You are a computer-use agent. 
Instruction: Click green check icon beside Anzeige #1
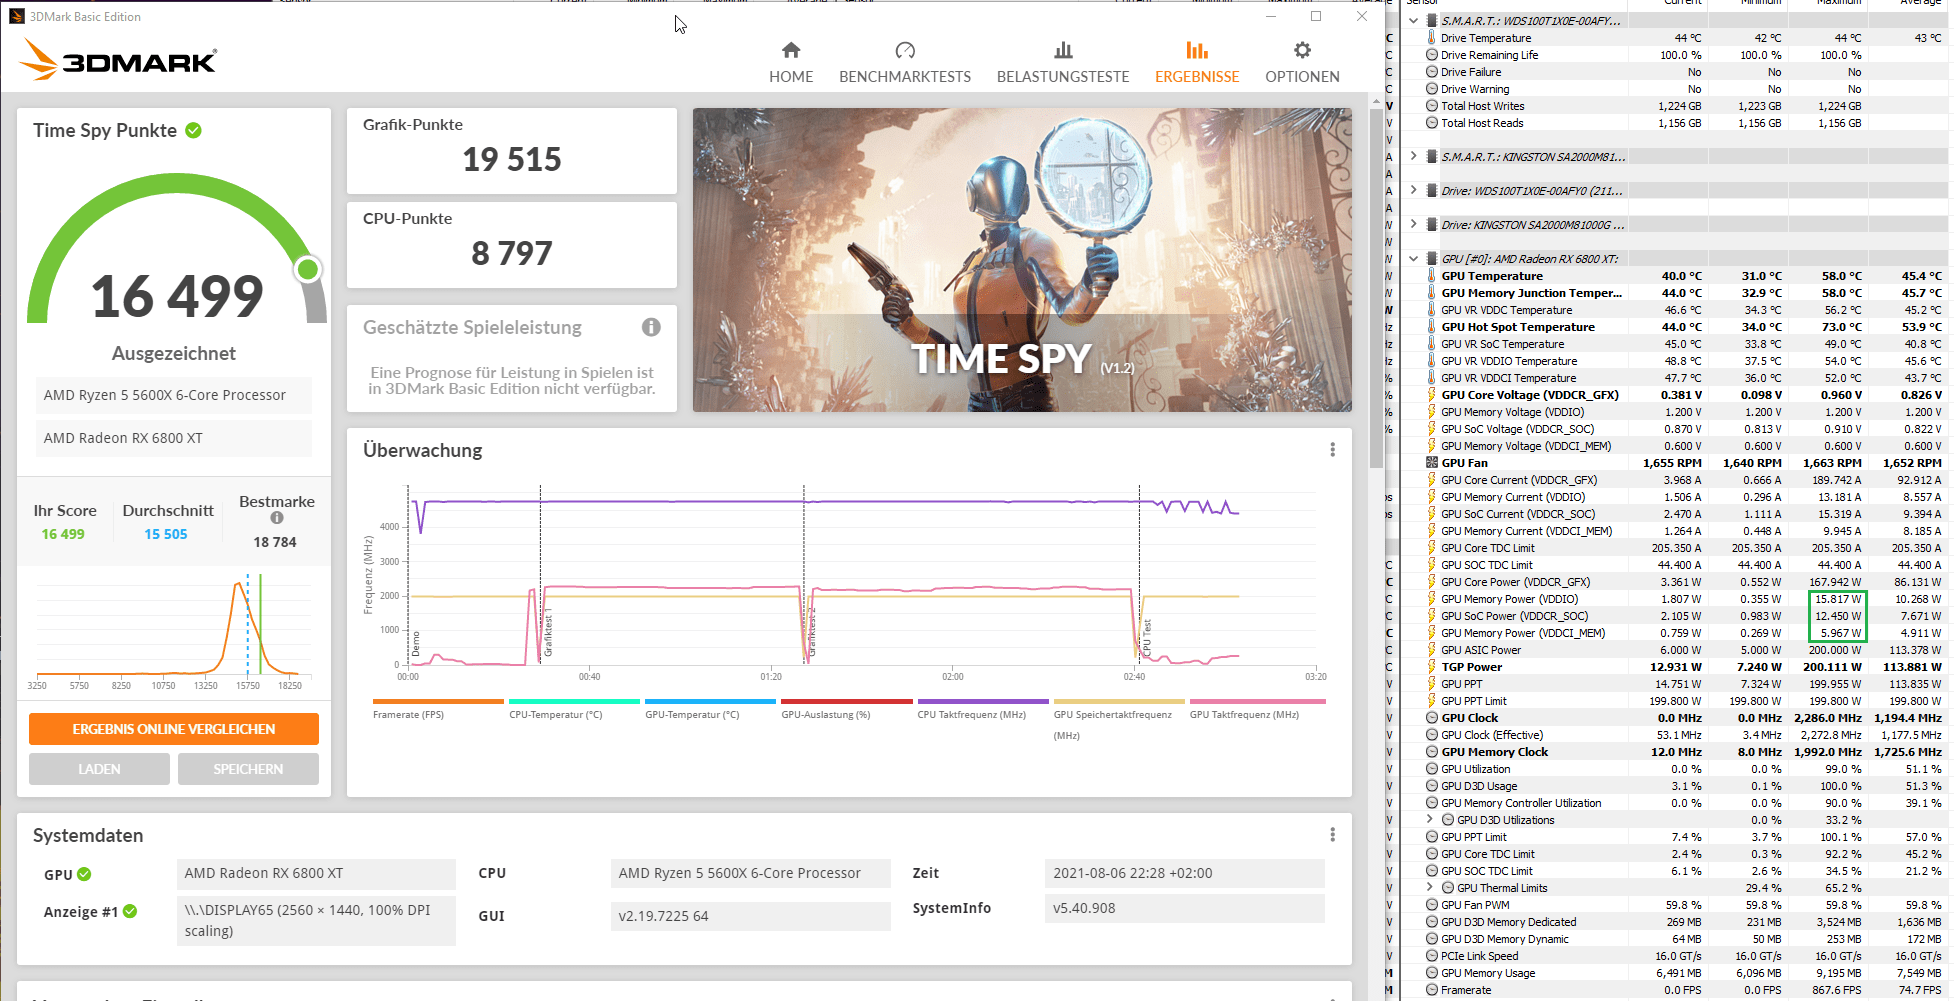130,911
